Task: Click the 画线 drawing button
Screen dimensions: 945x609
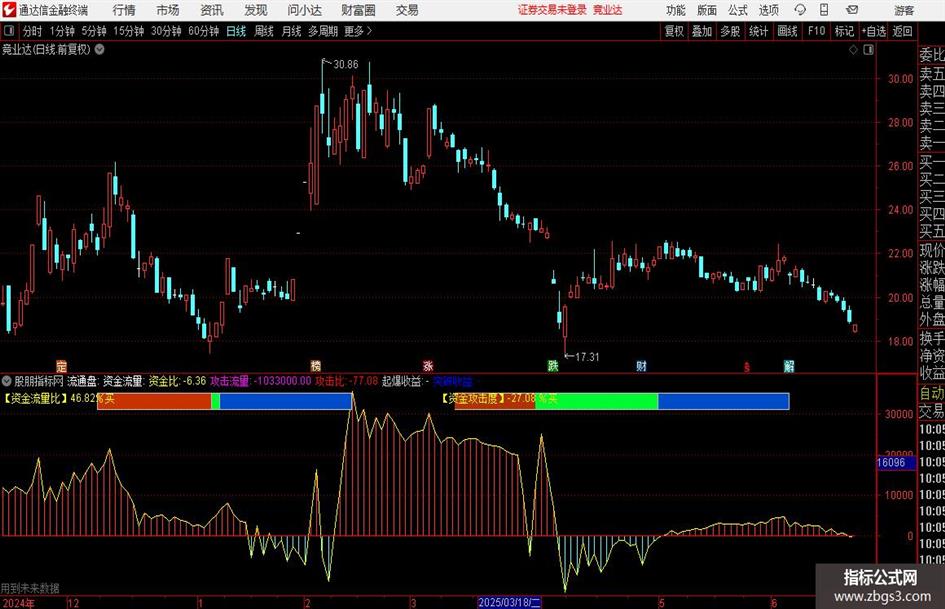Action: pyautogui.click(x=787, y=31)
